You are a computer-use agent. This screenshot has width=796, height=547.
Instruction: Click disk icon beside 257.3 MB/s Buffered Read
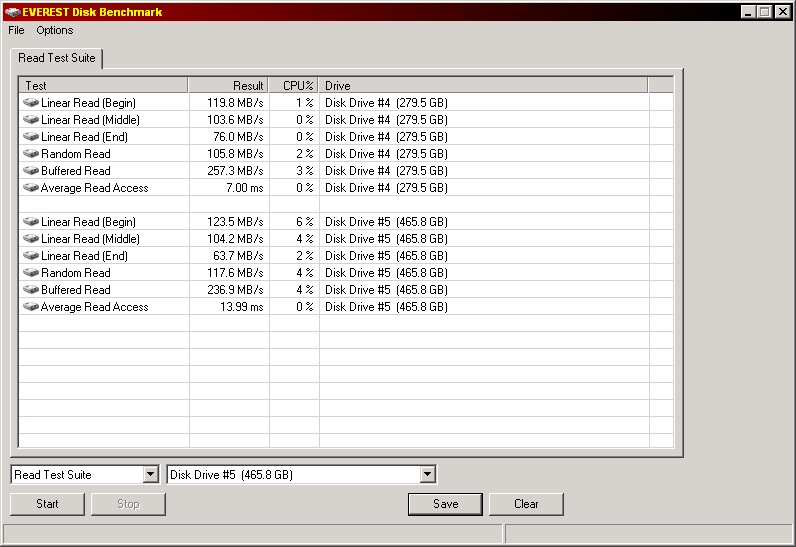[x=31, y=170]
